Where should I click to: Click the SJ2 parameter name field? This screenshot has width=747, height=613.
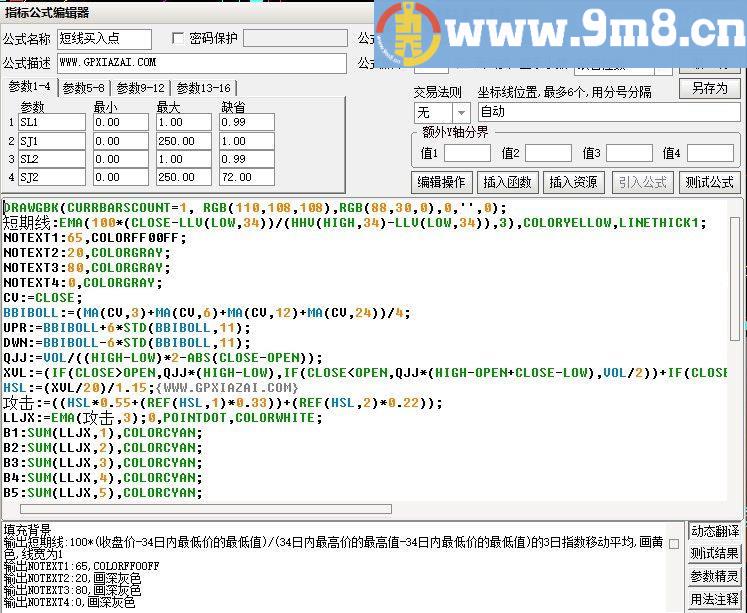click(x=52, y=177)
